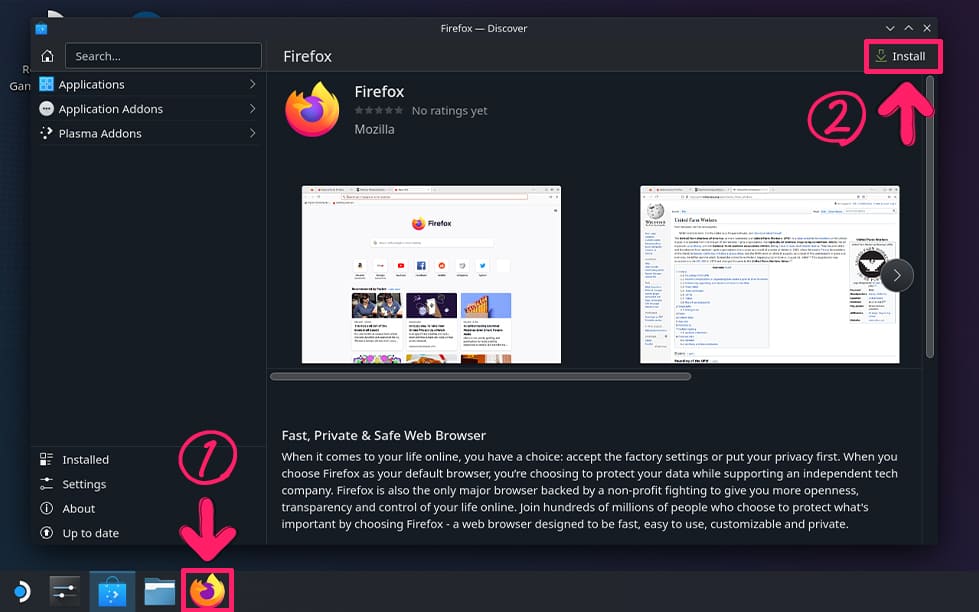Viewport: 979px width, 612px height.
Task: Expand the Plasma Addons chevron arrow
Action: coord(252,133)
